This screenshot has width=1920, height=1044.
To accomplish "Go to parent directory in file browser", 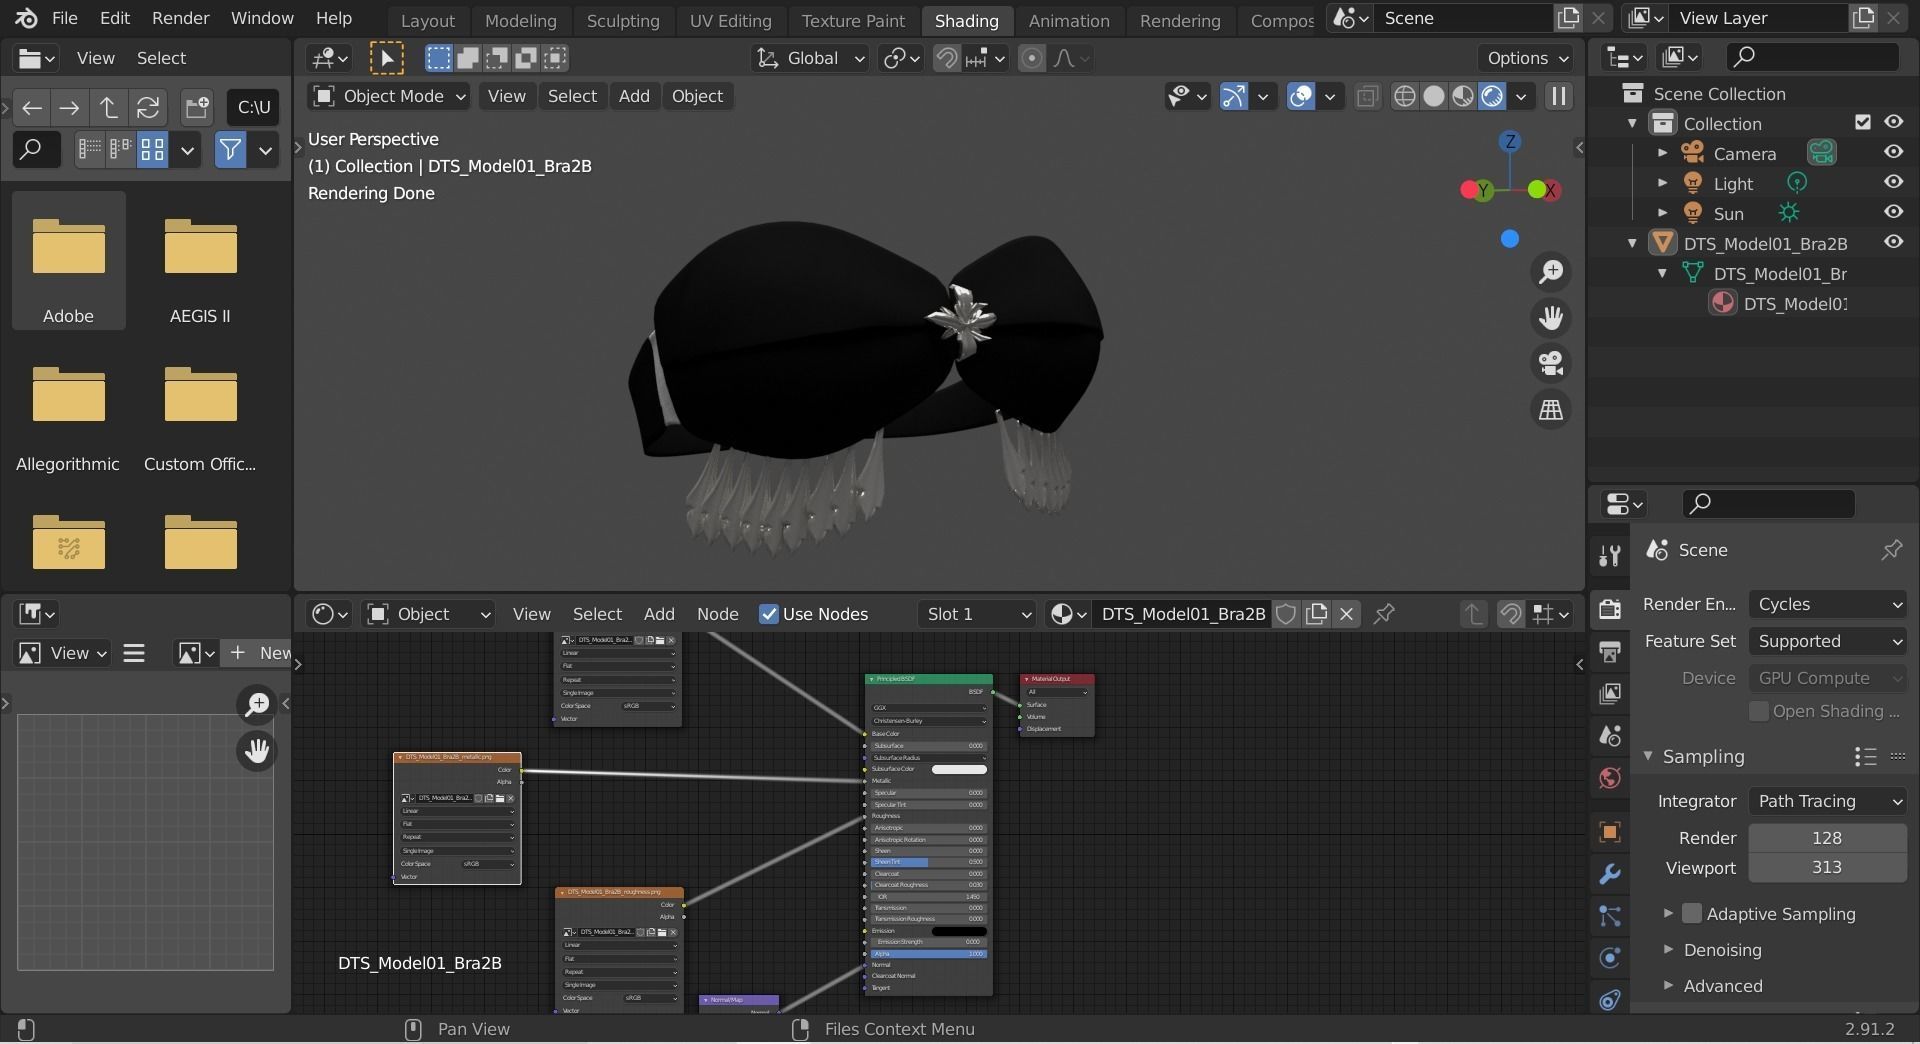I will 108,107.
